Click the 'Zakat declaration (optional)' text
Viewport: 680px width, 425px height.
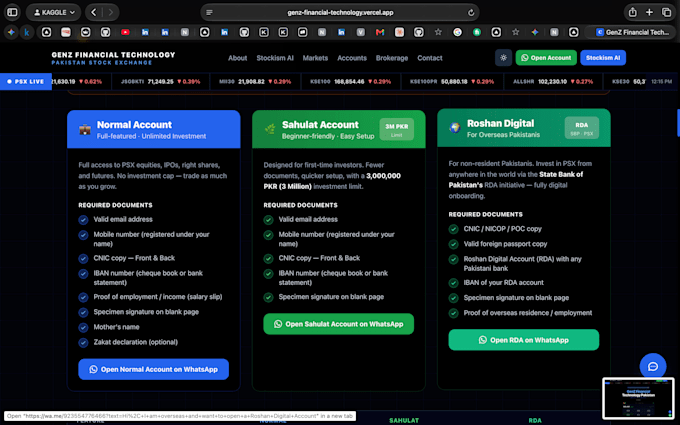[136, 342]
